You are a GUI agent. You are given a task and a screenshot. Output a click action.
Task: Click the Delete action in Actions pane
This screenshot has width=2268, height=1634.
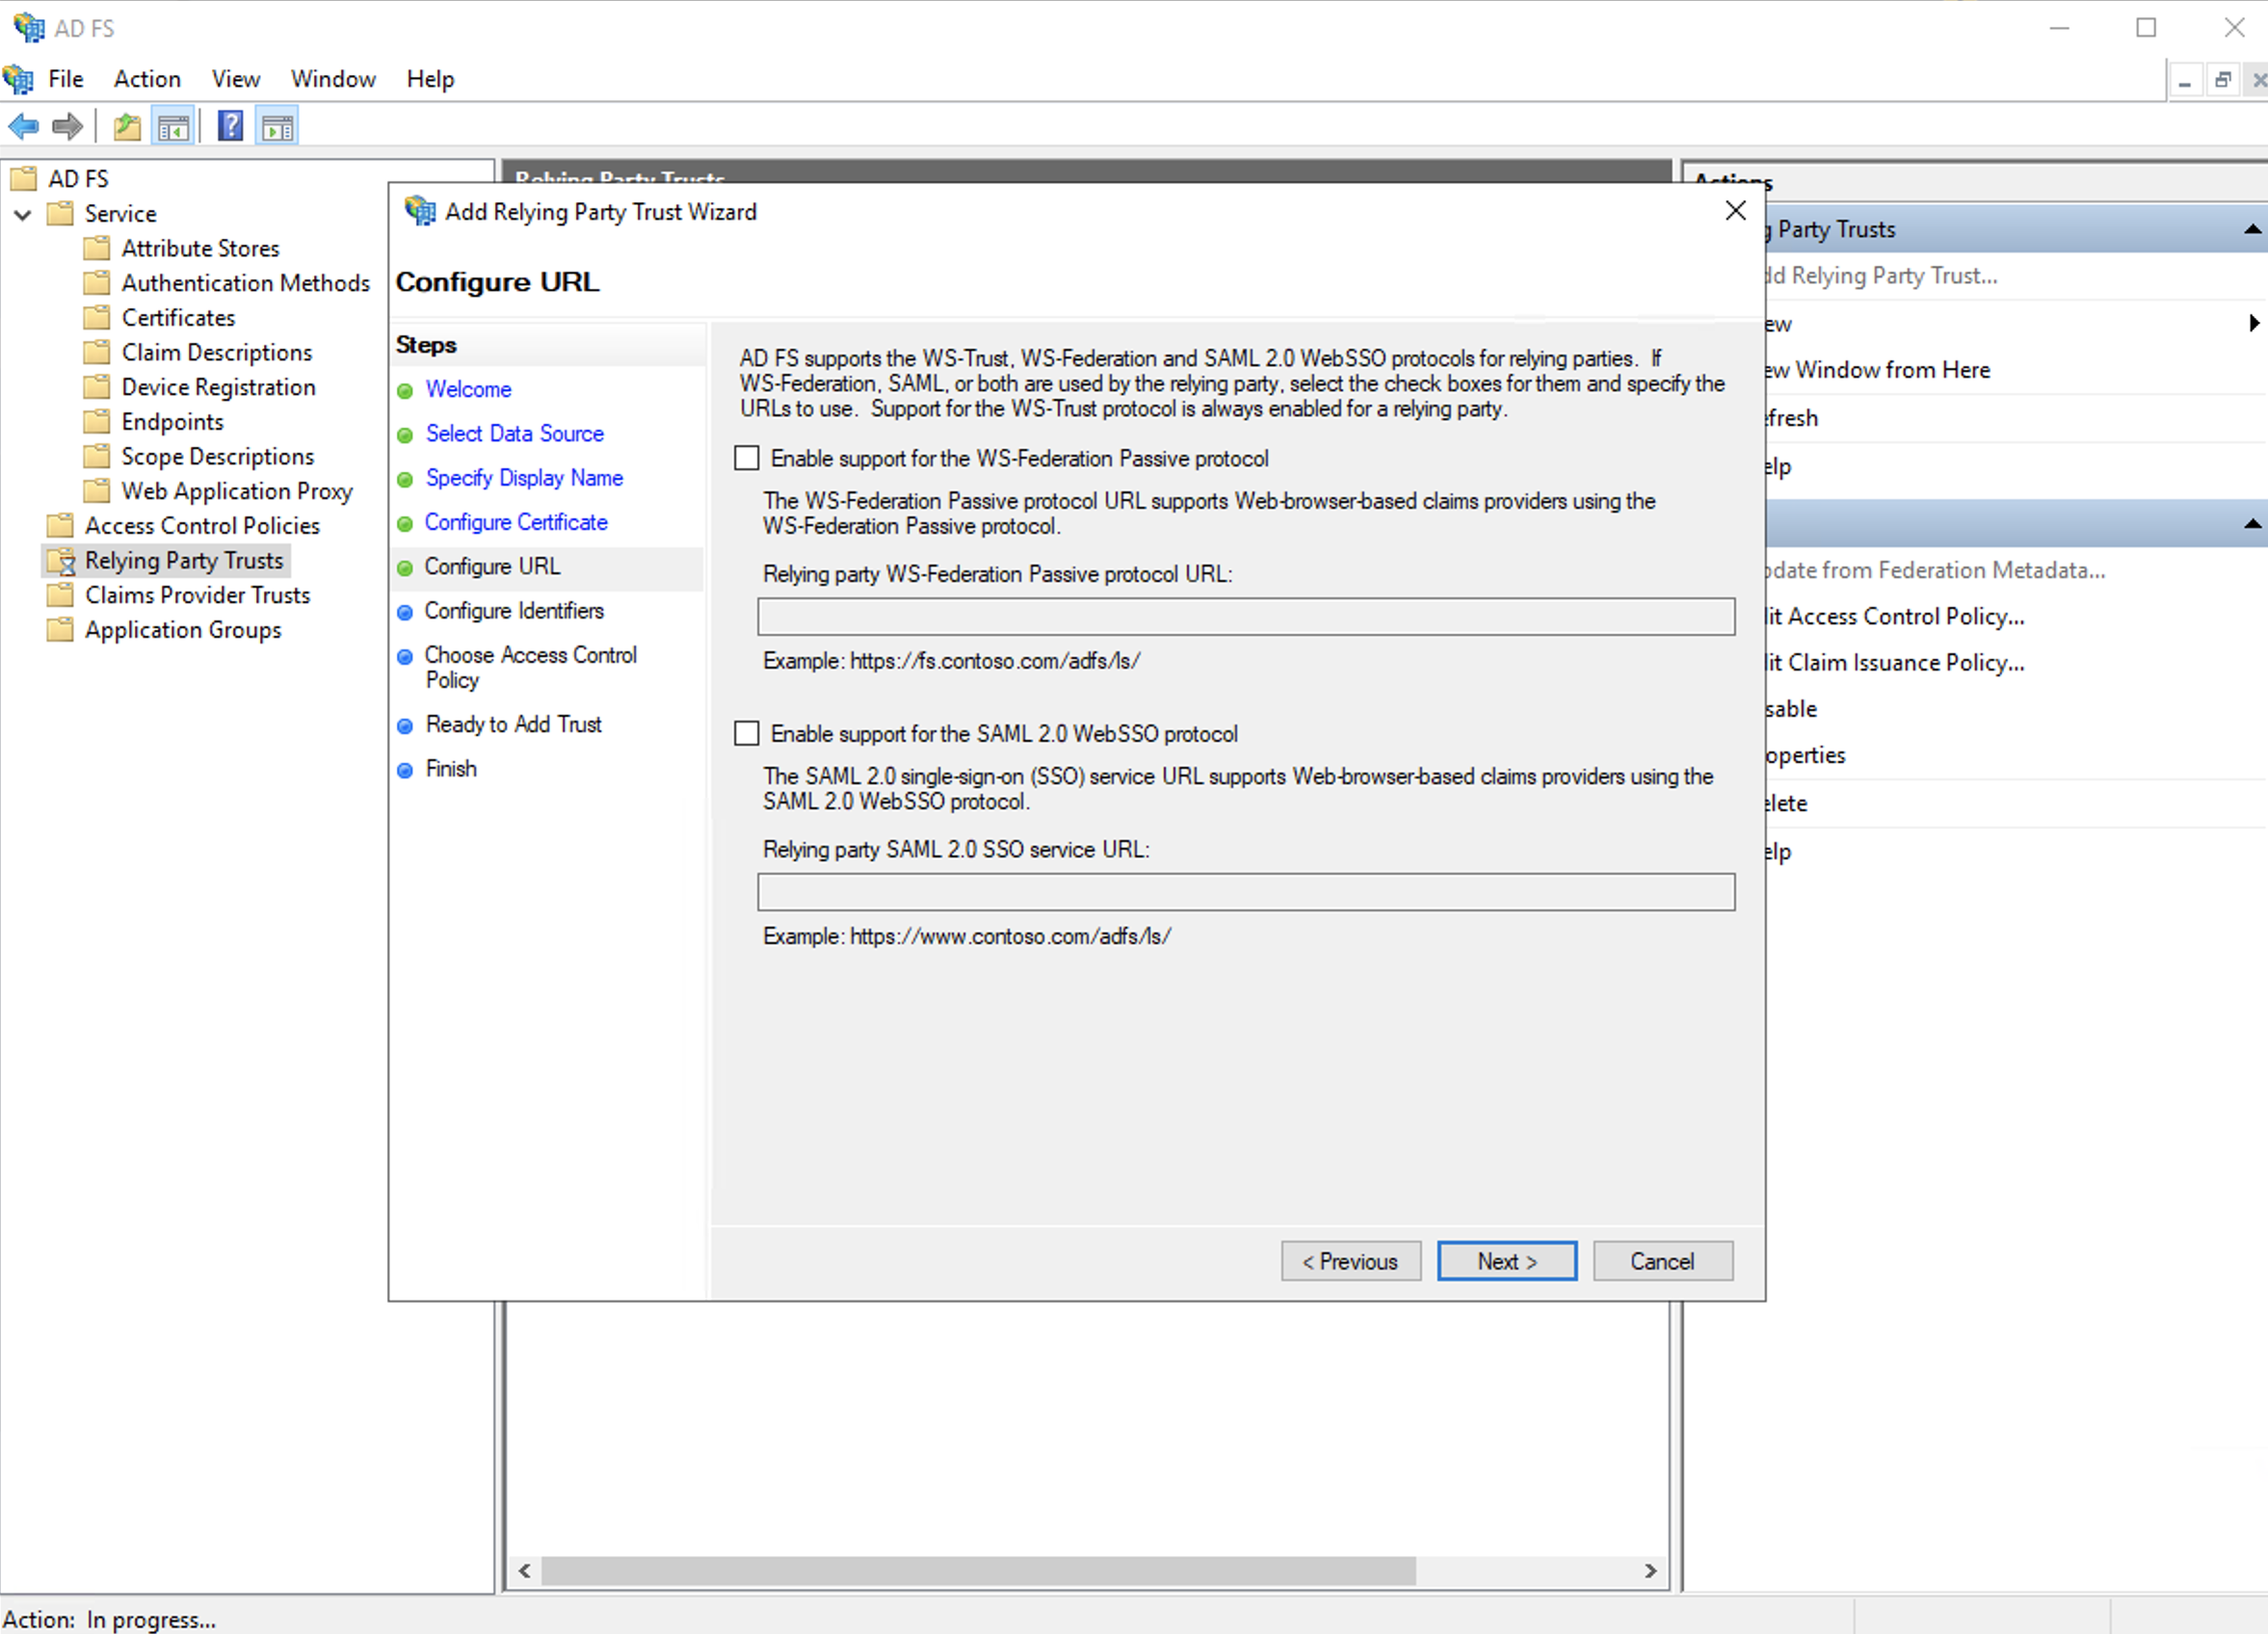[x=1787, y=803]
